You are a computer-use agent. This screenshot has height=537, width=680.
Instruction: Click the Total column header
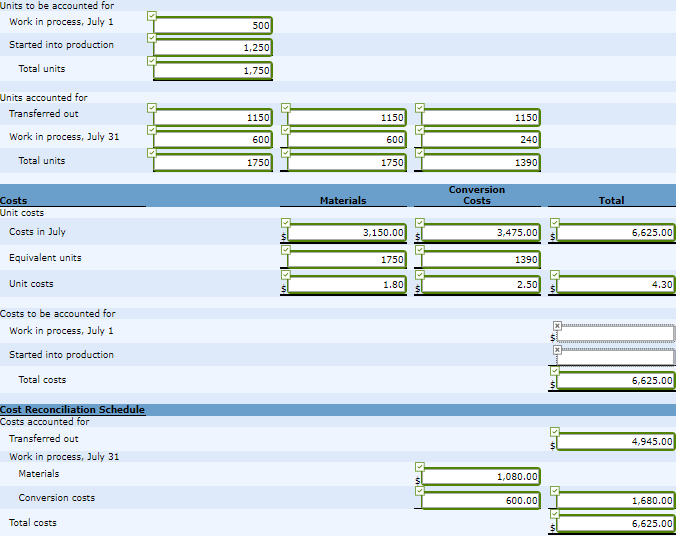pos(611,200)
